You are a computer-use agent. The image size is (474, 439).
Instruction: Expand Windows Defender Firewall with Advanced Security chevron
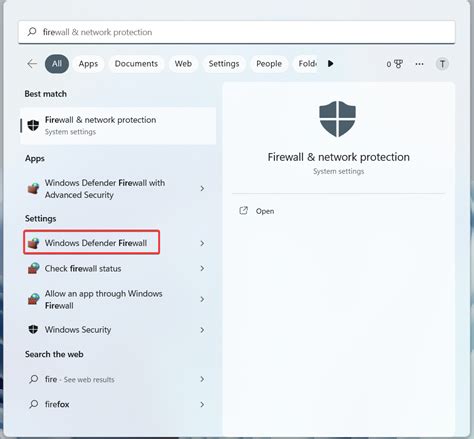coord(202,189)
